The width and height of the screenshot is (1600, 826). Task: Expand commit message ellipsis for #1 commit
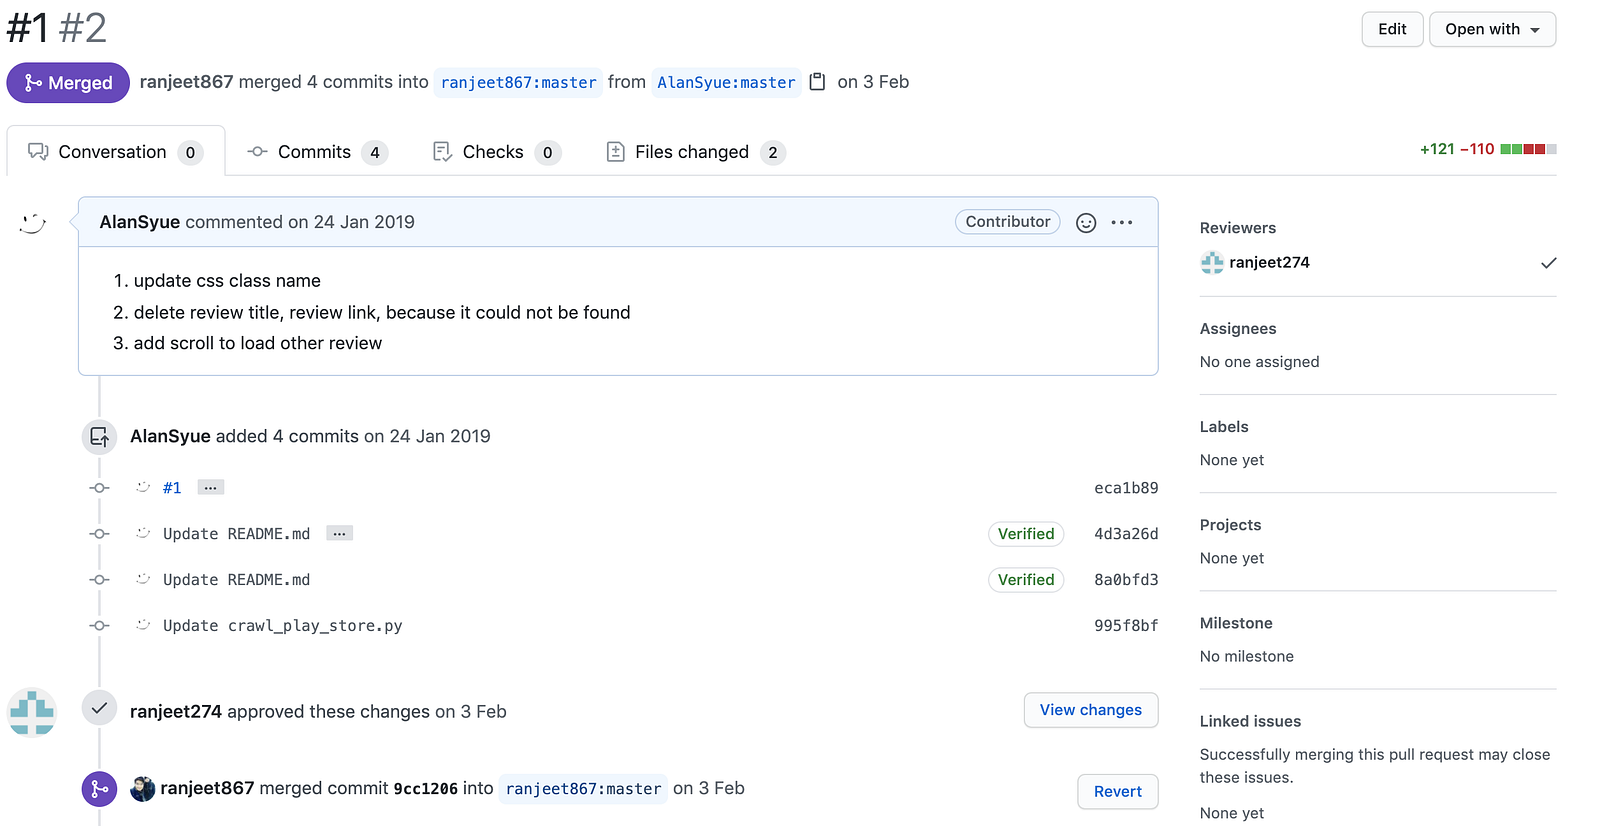coord(210,488)
